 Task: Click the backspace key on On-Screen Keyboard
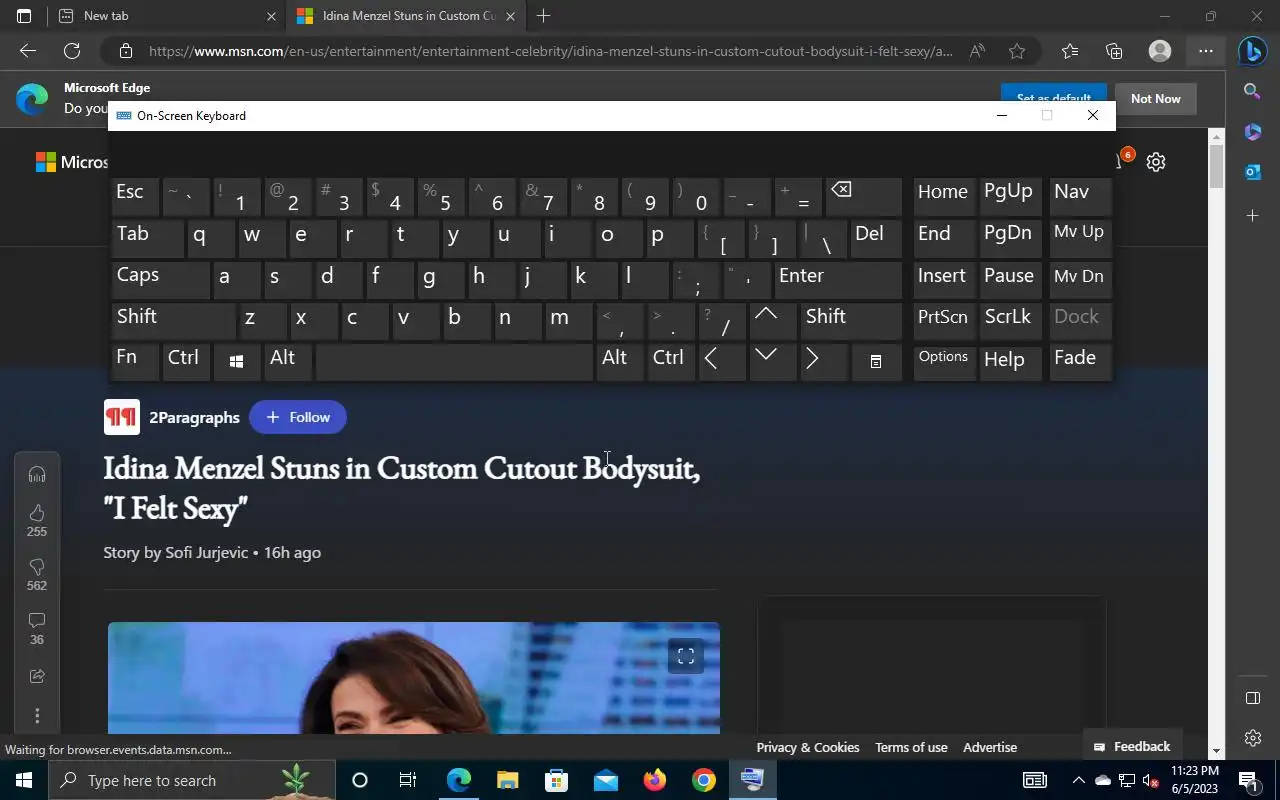863,196
